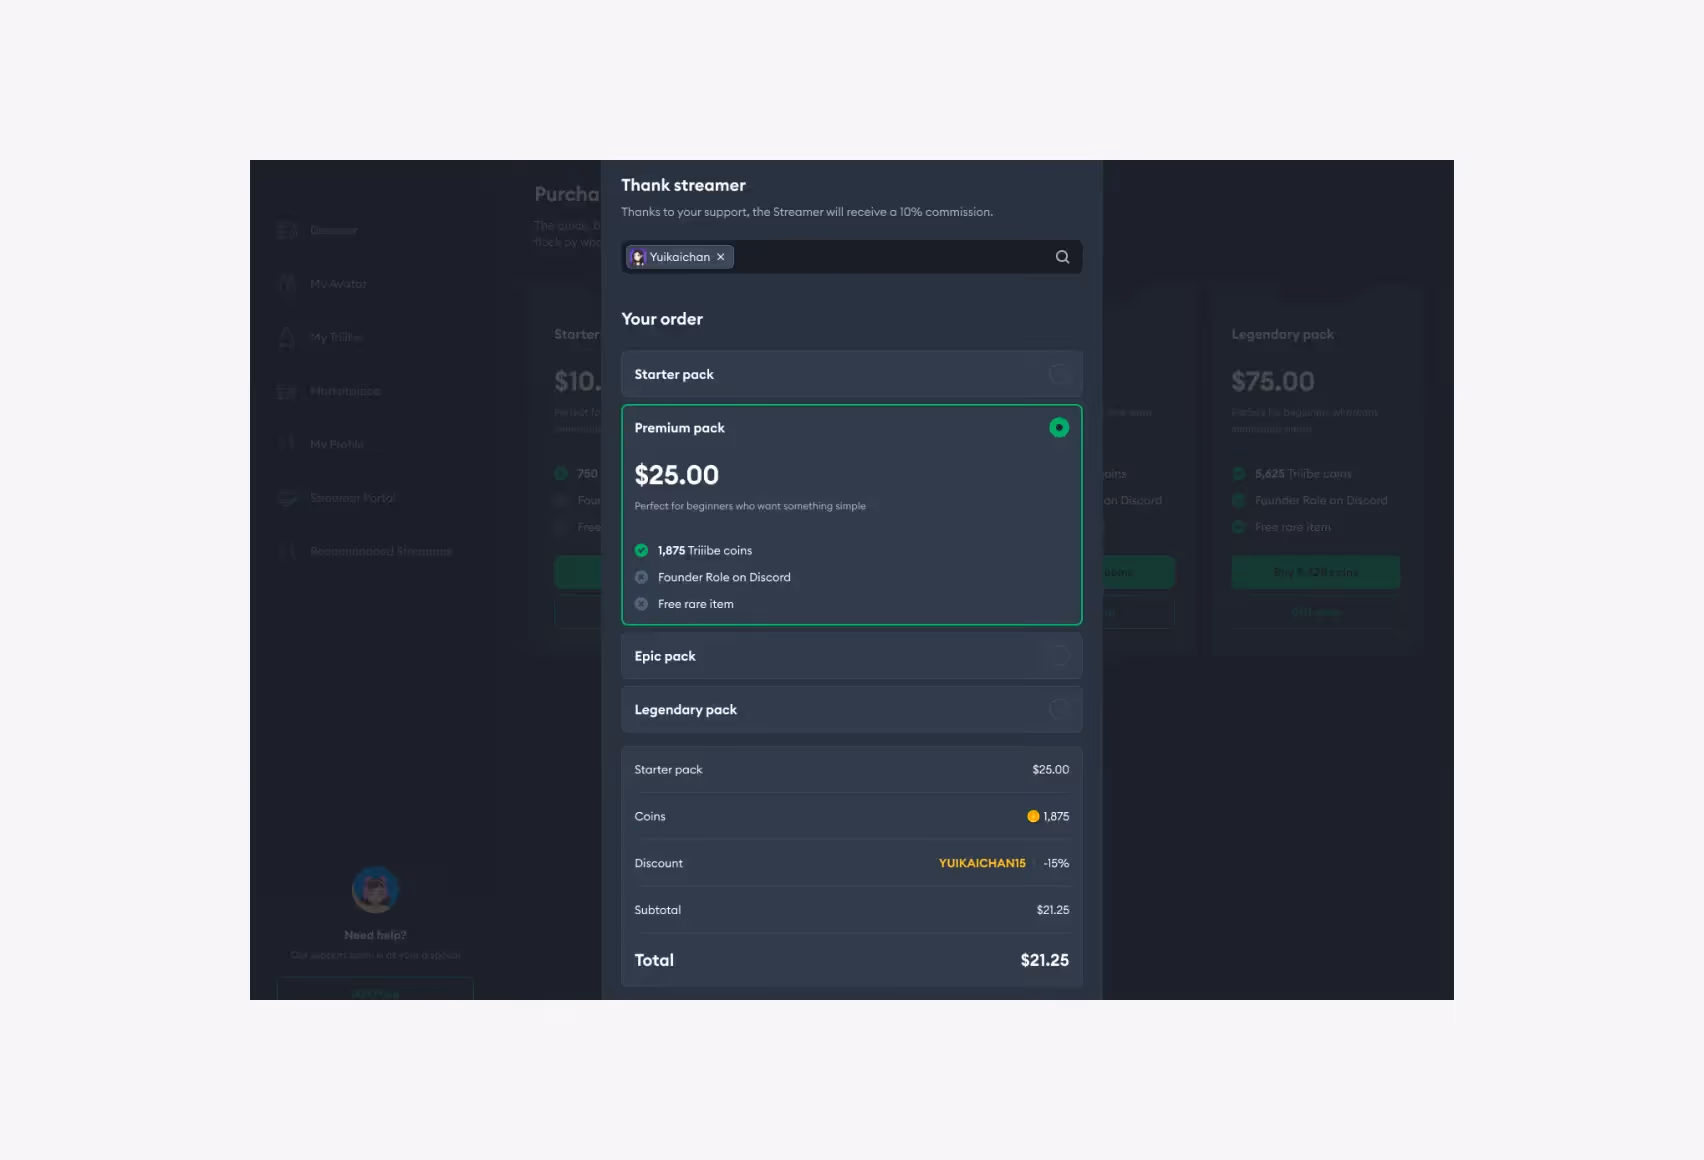Viewport: 1704px width, 1160px height.
Task: Click the Streamer Portal sidebar icon
Action: [287, 498]
